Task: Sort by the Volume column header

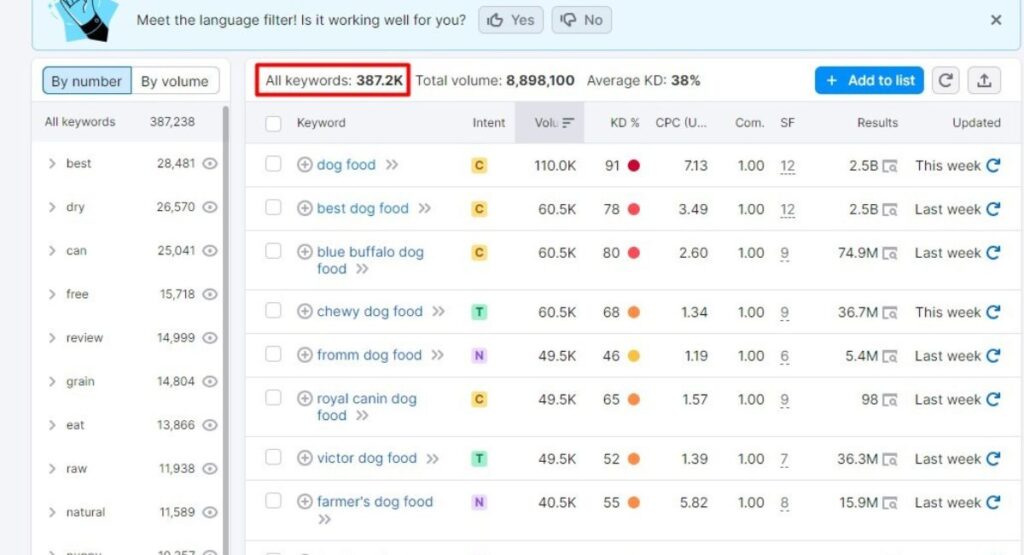Action: (550, 123)
